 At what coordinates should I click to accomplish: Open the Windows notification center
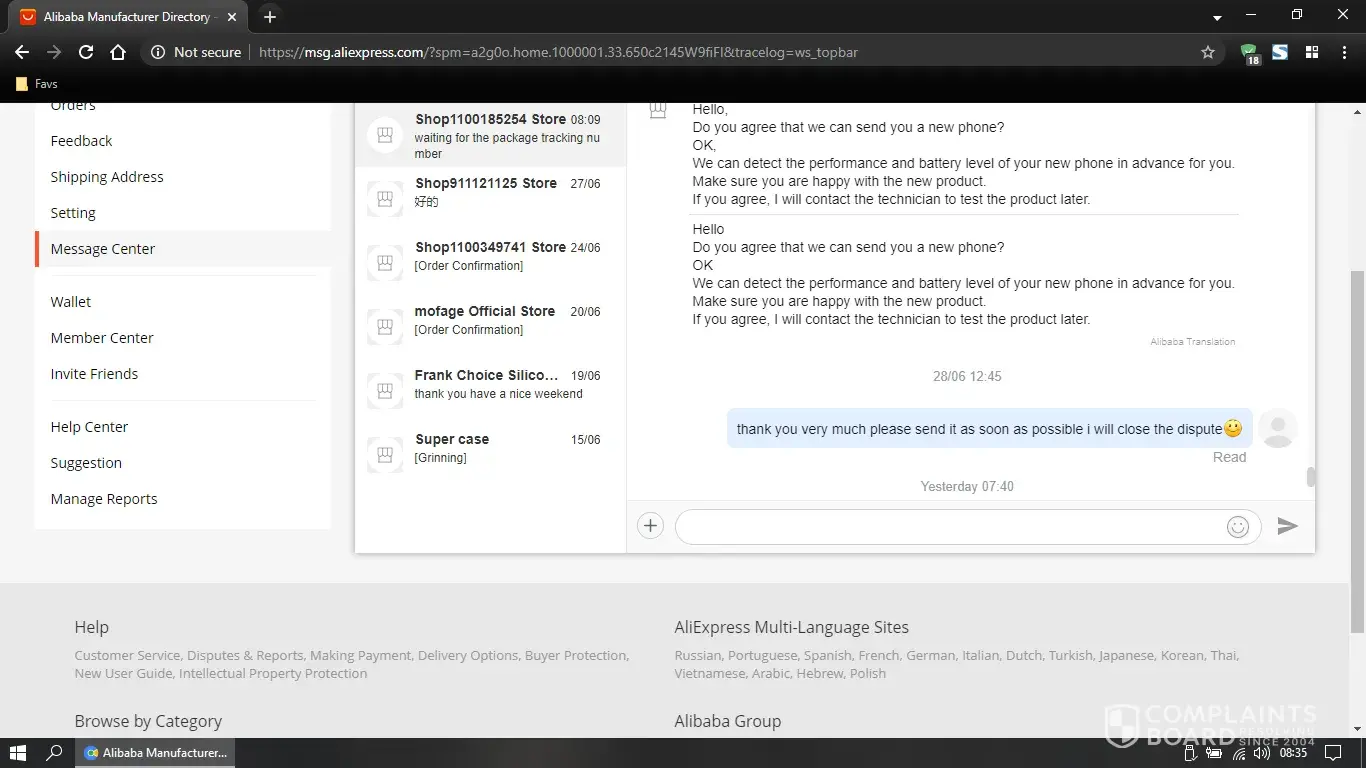pyautogui.click(x=1332, y=752)
